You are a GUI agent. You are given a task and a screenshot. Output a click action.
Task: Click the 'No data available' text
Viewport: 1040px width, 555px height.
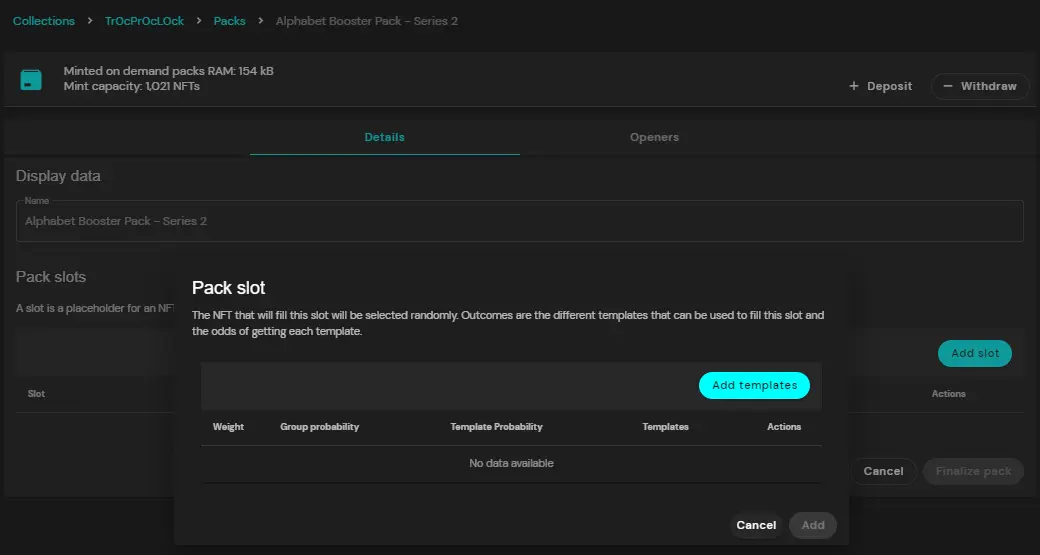pyautogui.click(x=511, y=463)
